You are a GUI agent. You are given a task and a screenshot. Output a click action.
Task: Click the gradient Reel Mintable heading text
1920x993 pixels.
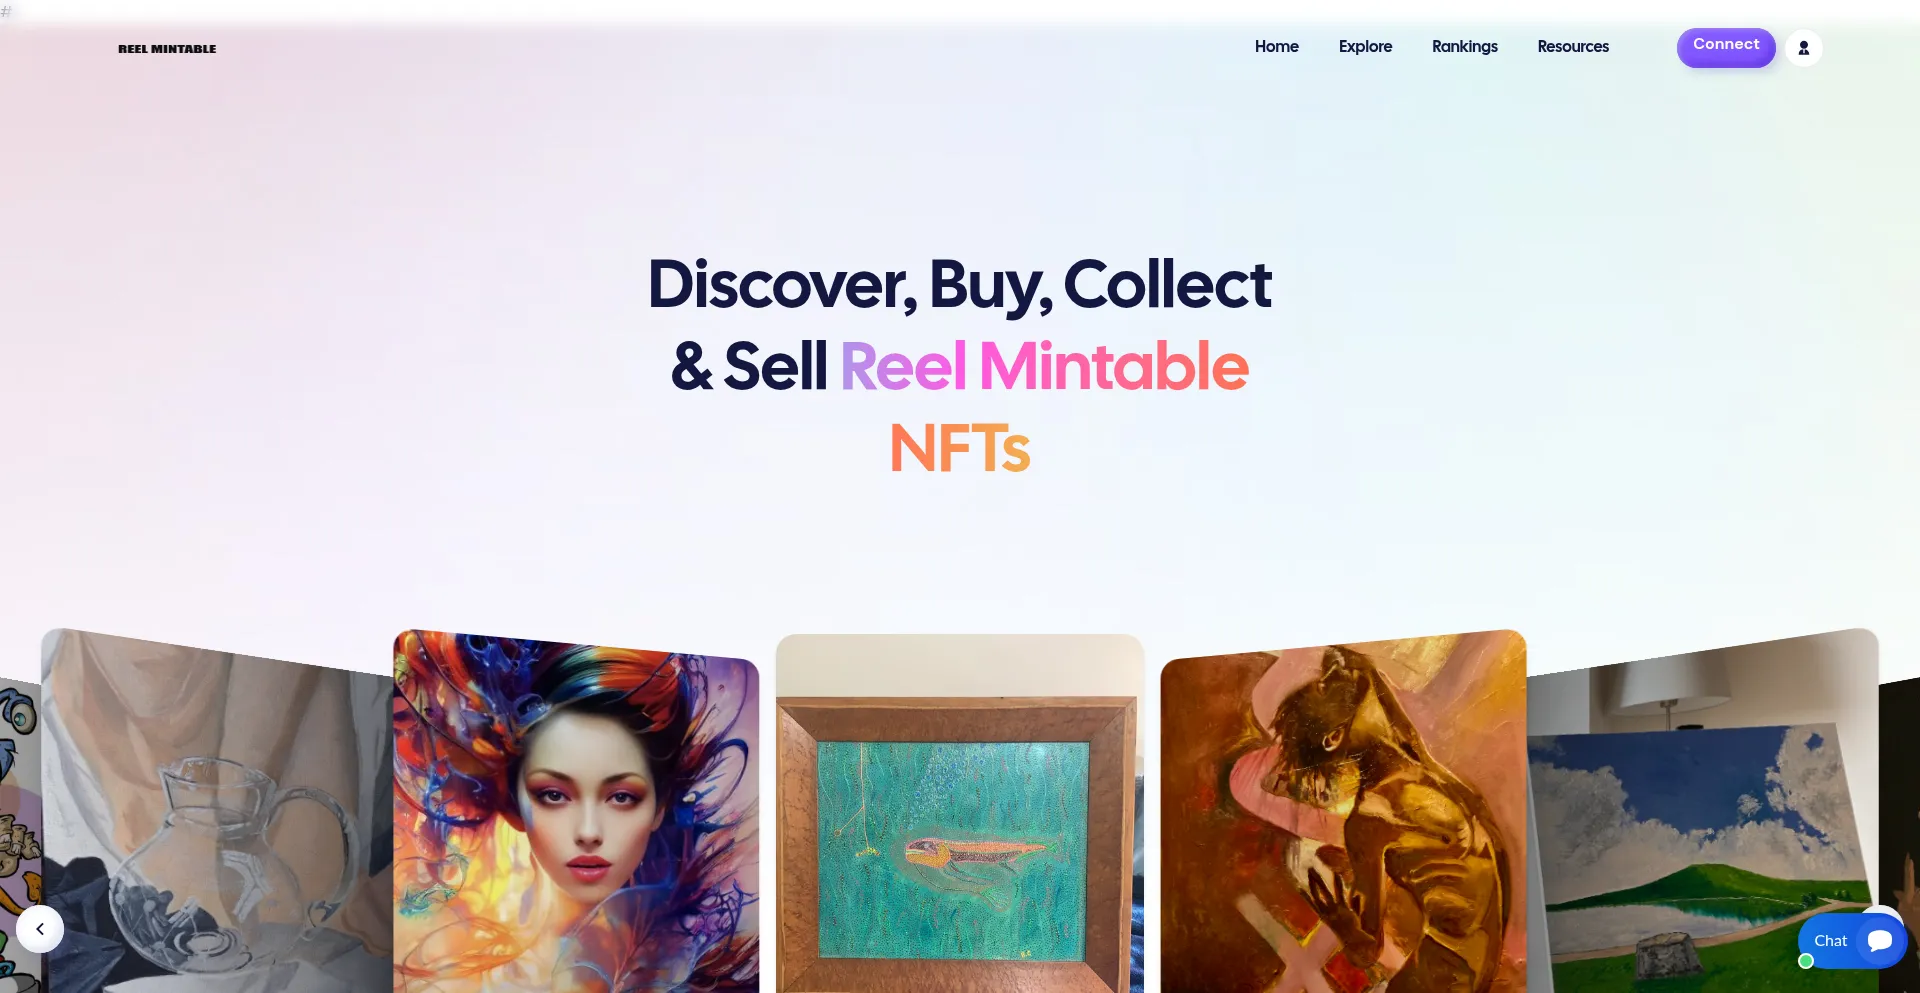[1044, 366]
